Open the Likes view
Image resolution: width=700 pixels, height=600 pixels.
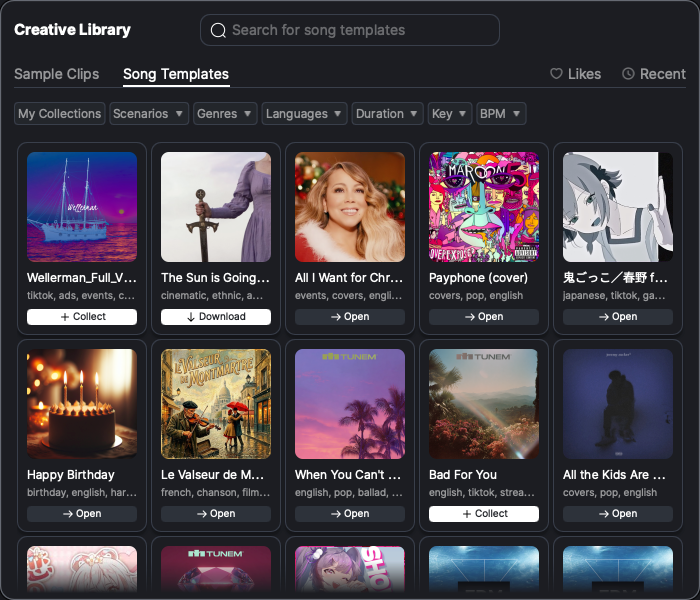pyautogui.click(x=575, y=74)
